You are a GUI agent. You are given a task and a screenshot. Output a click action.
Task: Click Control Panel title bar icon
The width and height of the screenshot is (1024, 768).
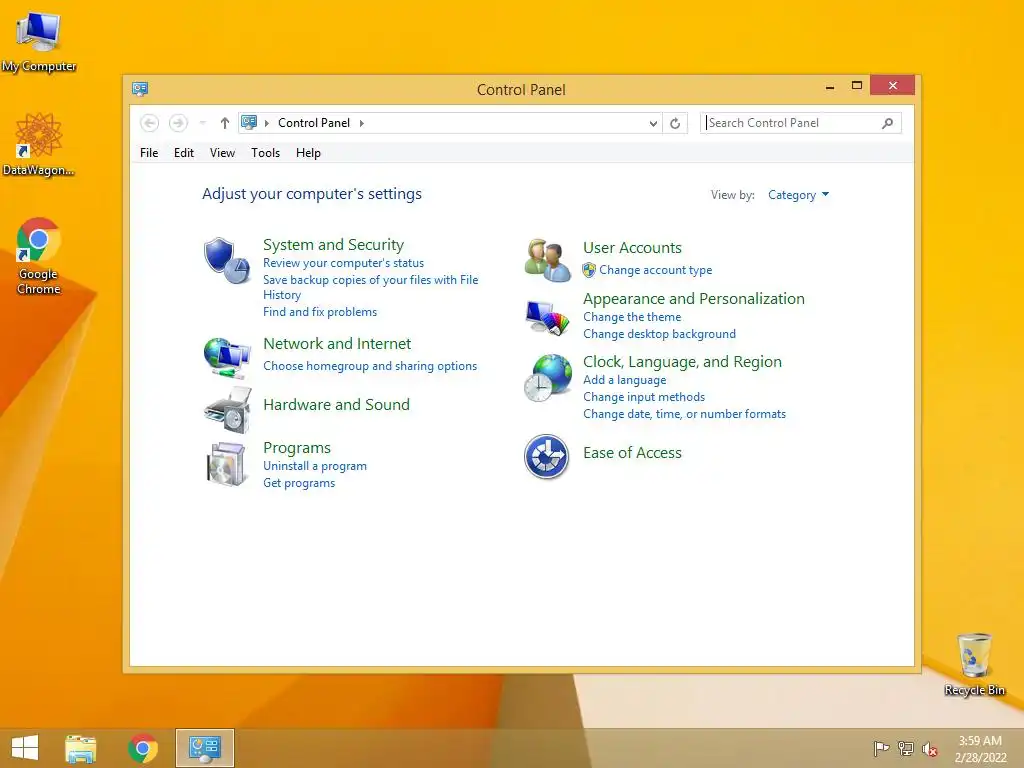click(x=140, y=88)
